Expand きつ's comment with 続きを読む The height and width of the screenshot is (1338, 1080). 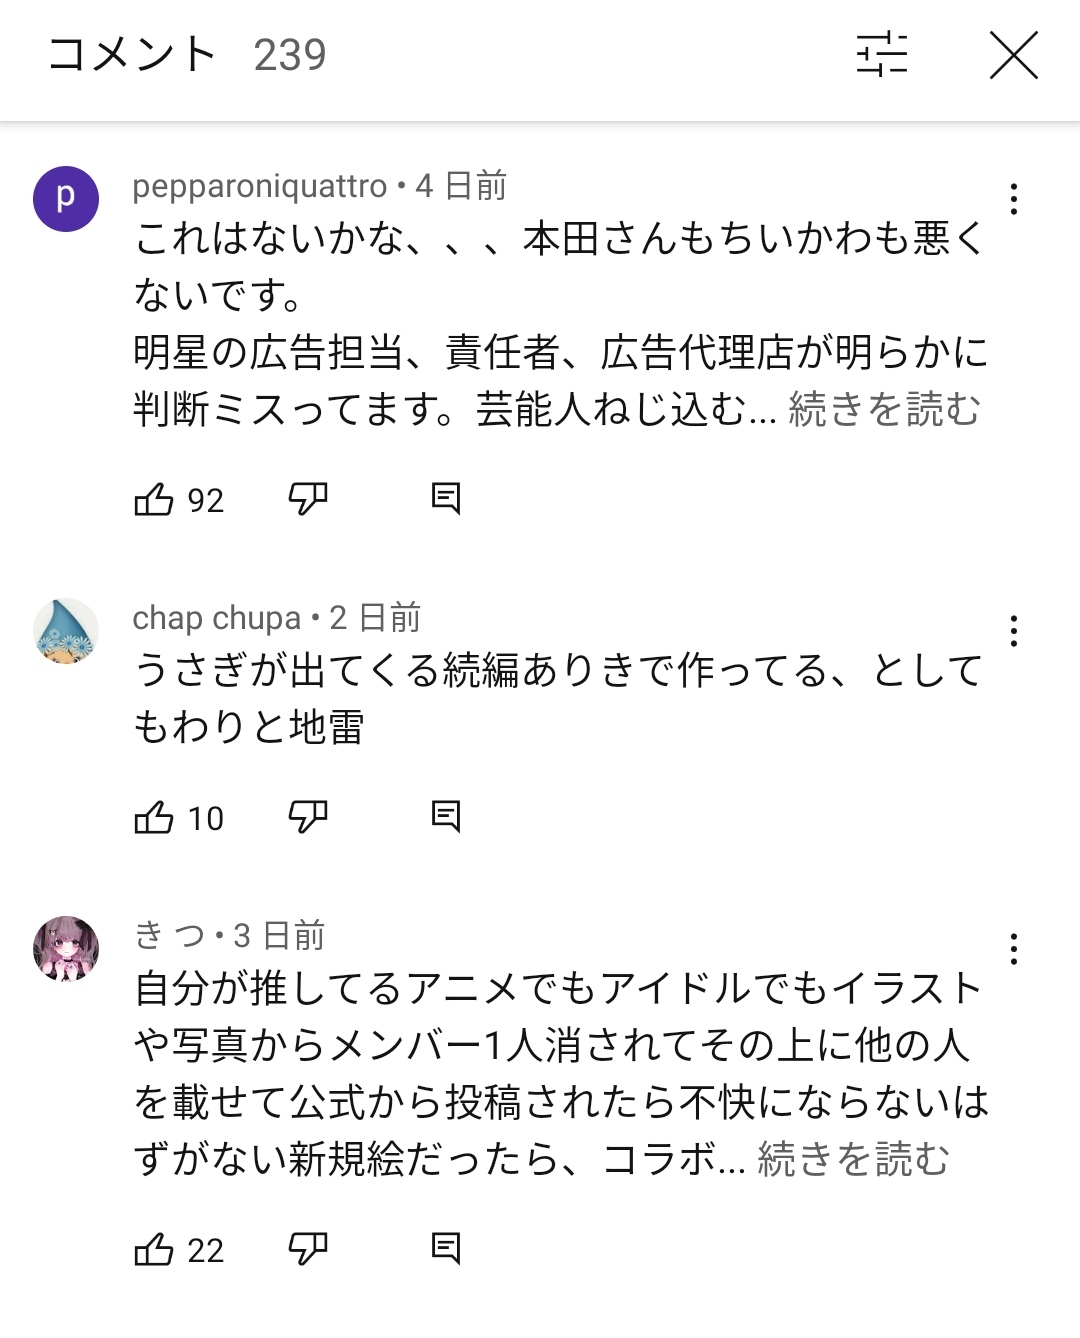(x=853, y=1159)
